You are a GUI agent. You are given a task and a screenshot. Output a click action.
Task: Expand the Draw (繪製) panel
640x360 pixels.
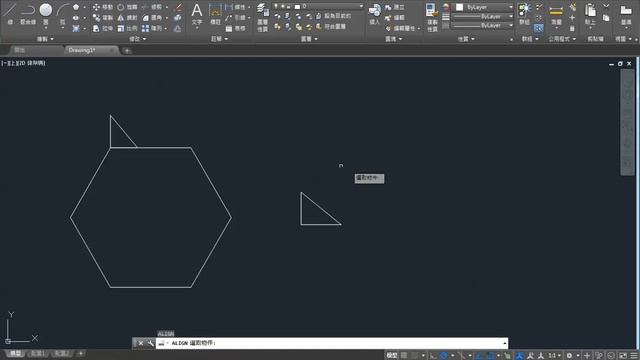tap(45, 39)
